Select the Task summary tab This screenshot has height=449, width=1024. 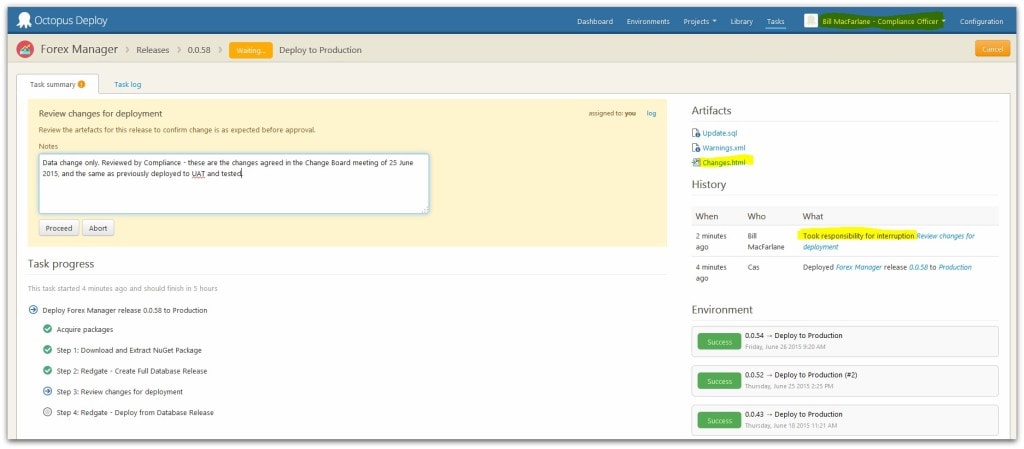coord(57,84)
